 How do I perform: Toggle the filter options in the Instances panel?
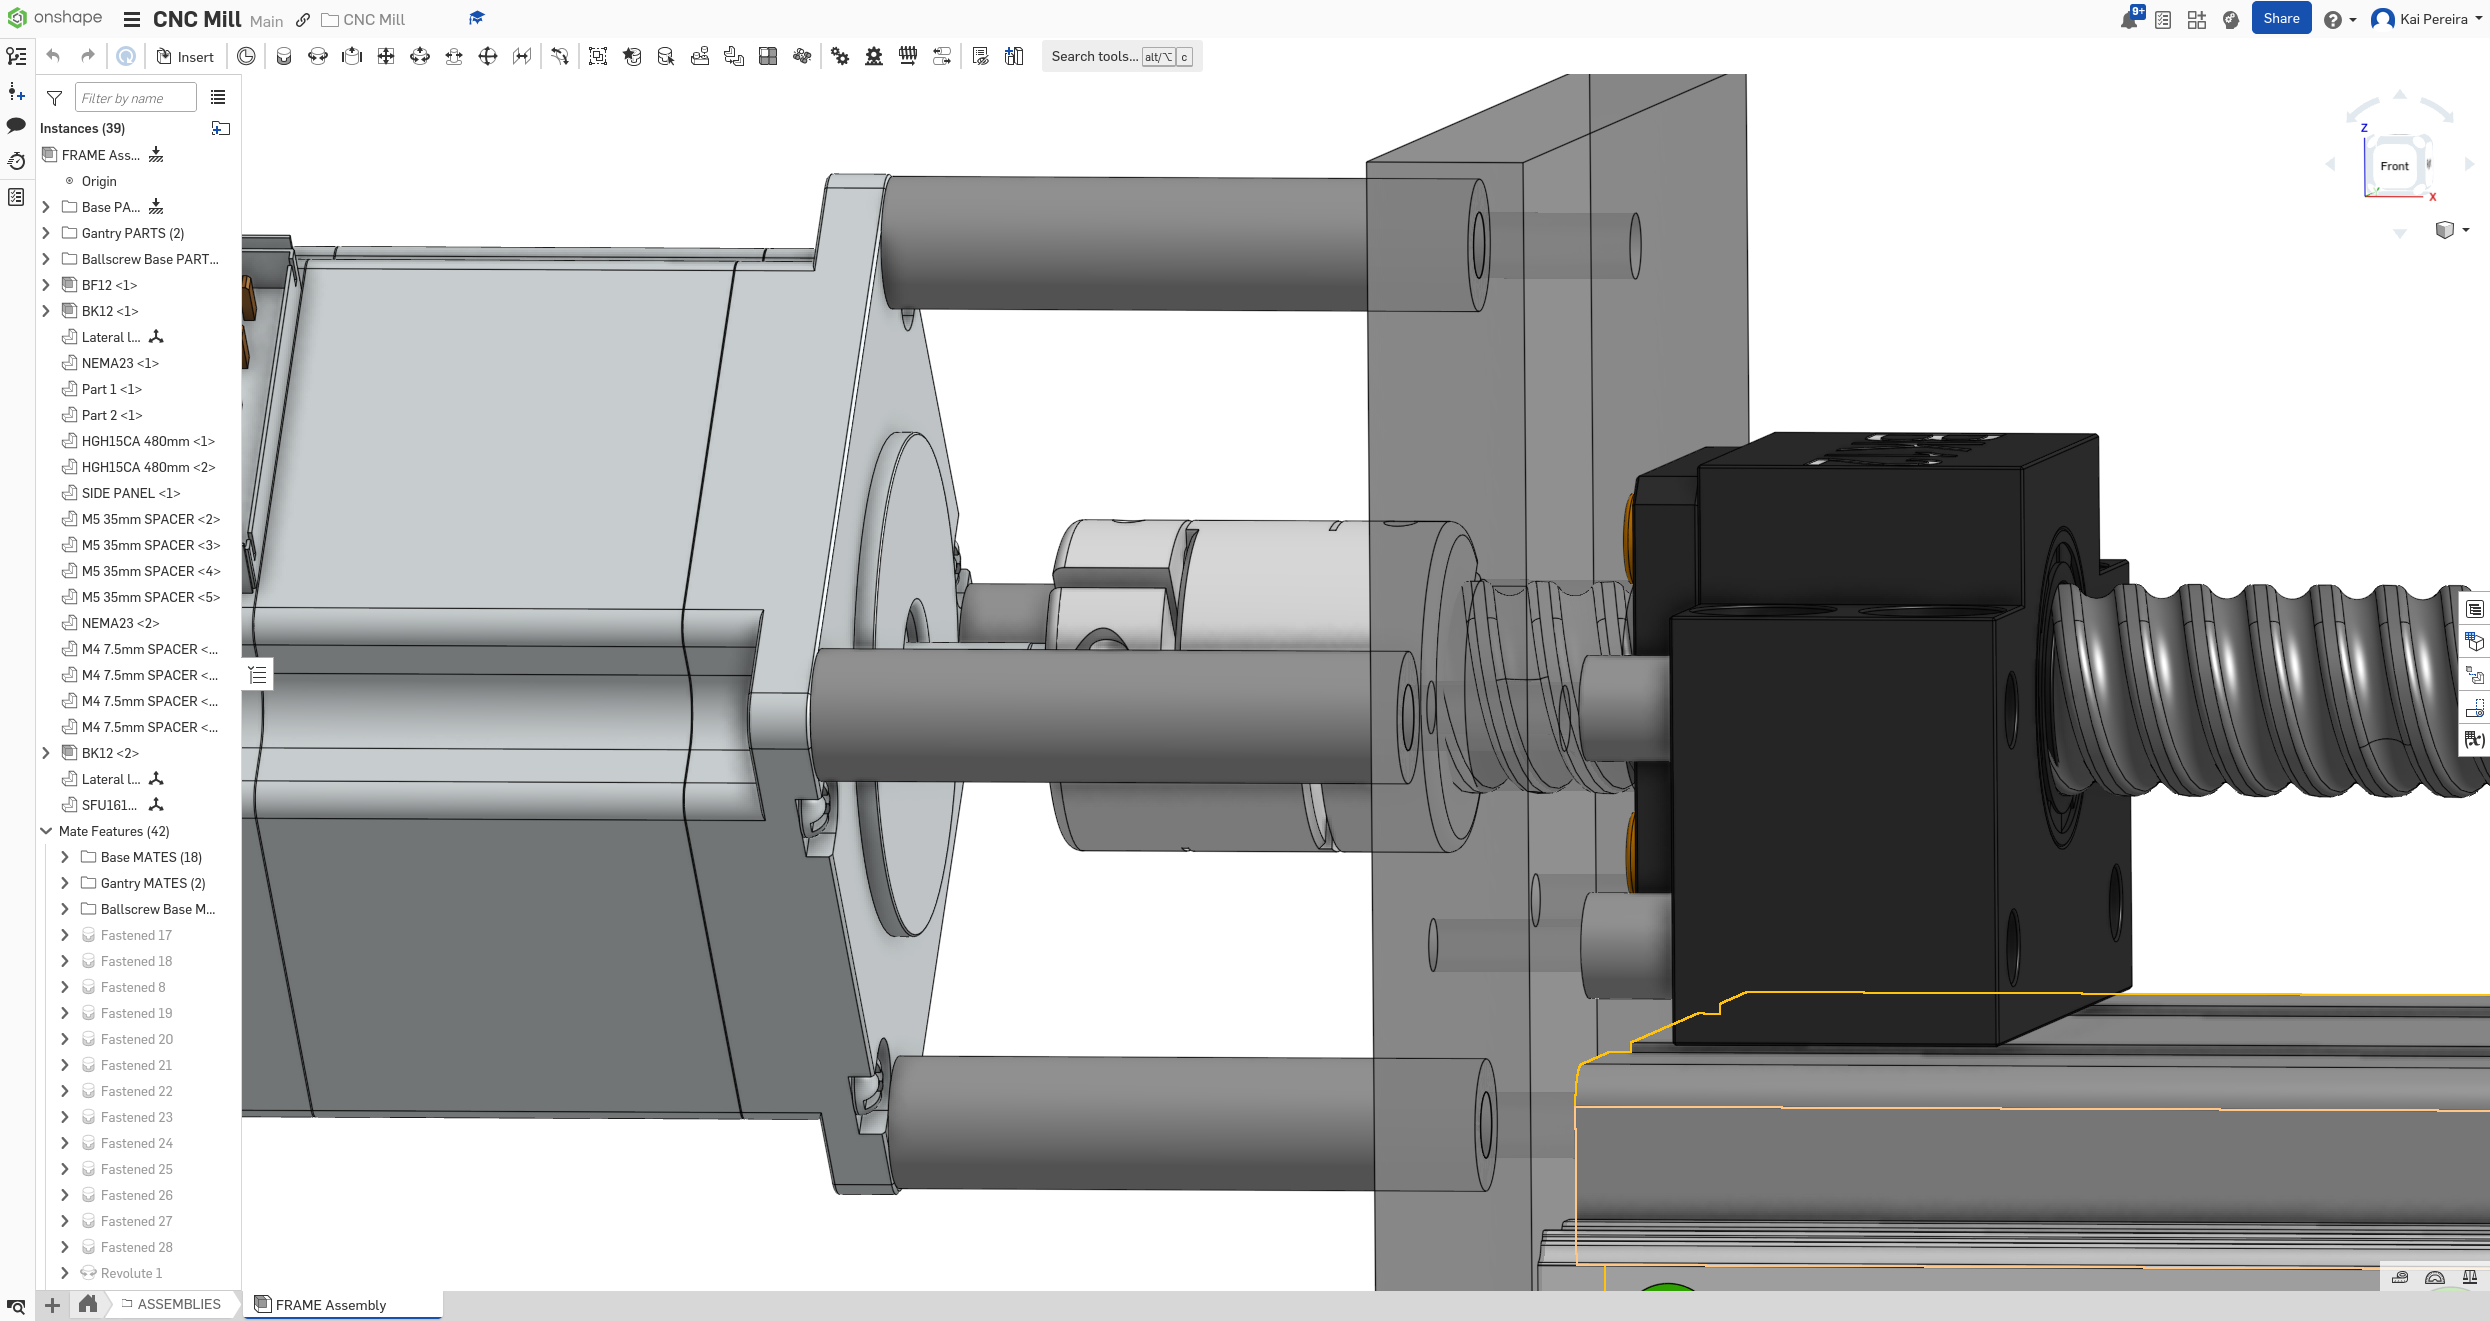[x=54, y=97]
